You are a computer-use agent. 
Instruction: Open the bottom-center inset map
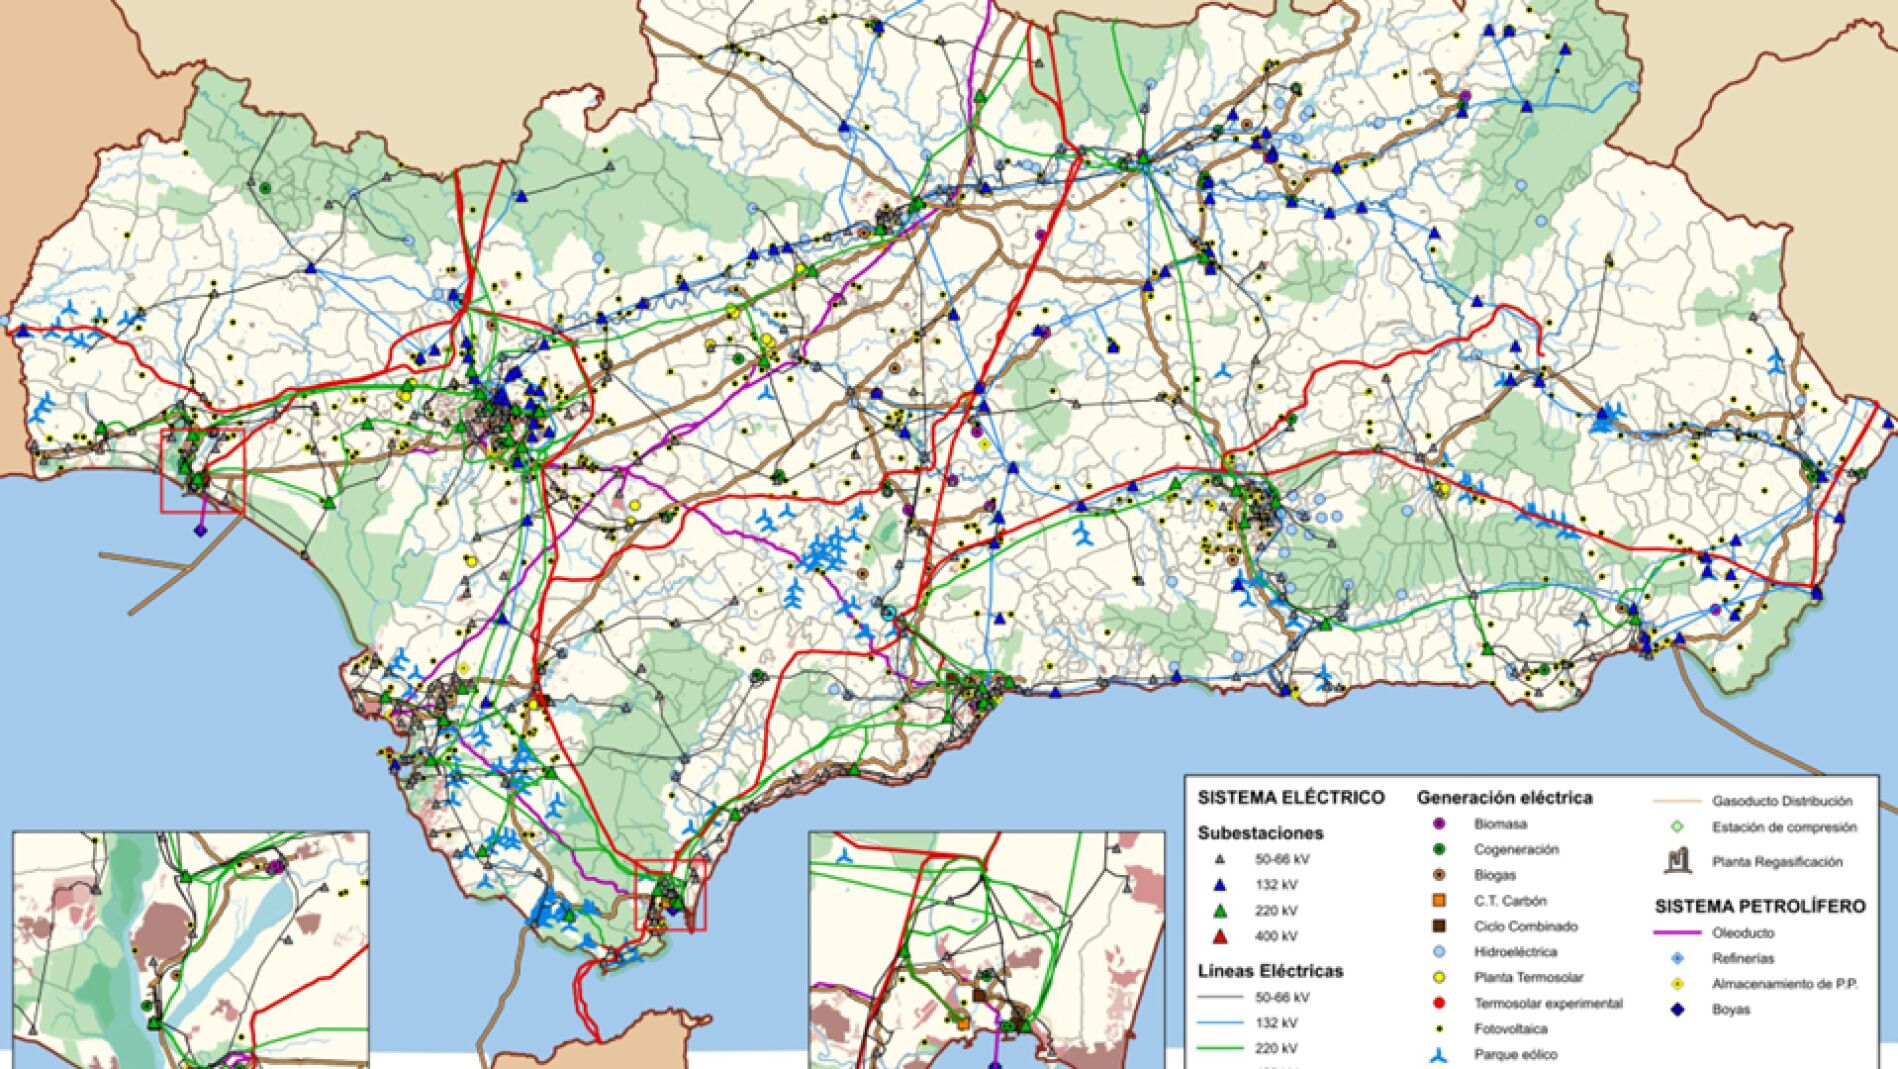tap(986, 949)
